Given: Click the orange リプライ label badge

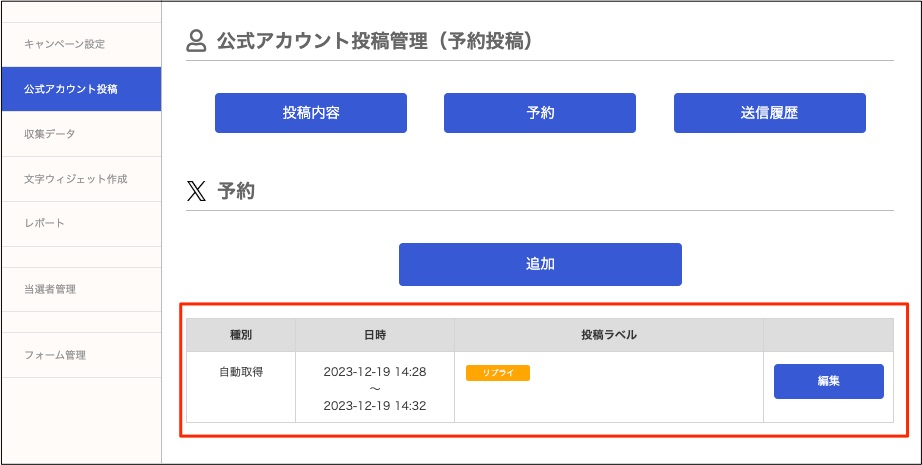Looking at the screenshot, I should tap(497, 373).
